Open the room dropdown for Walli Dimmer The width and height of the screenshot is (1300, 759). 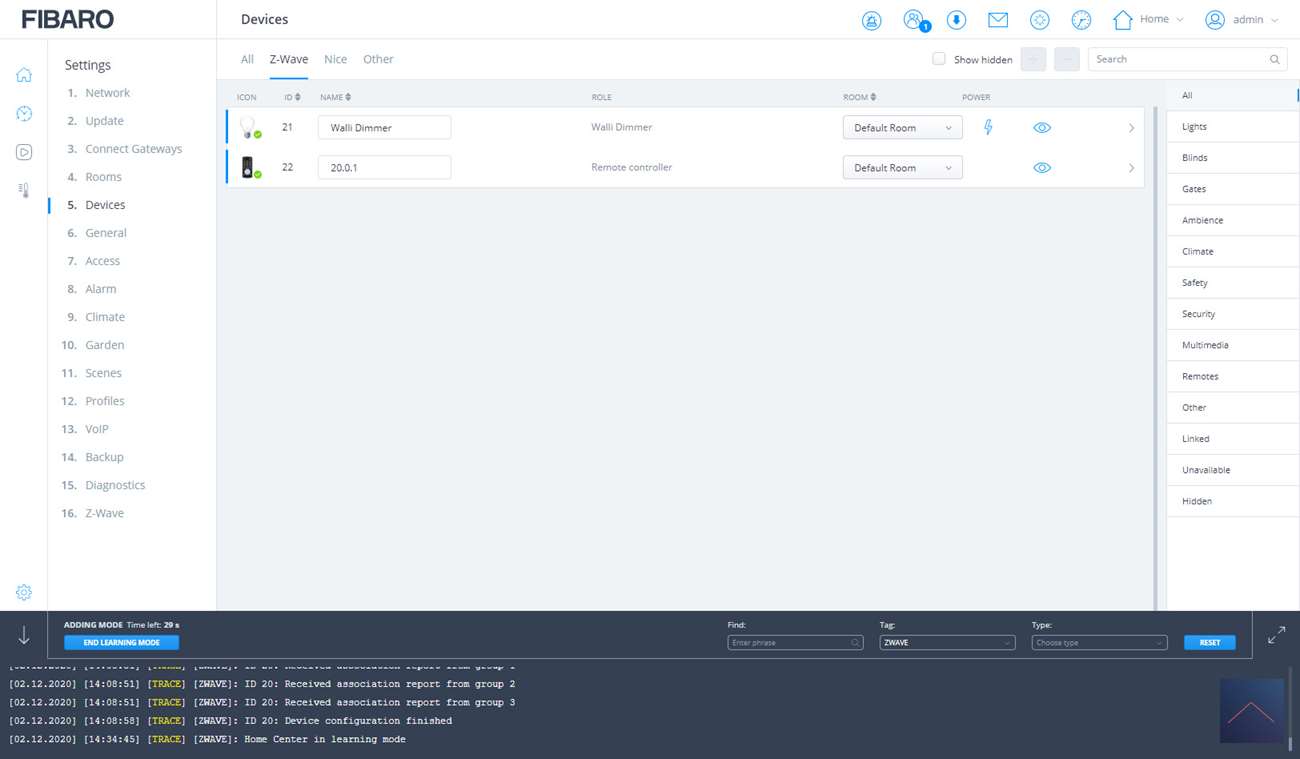point(902,128)
